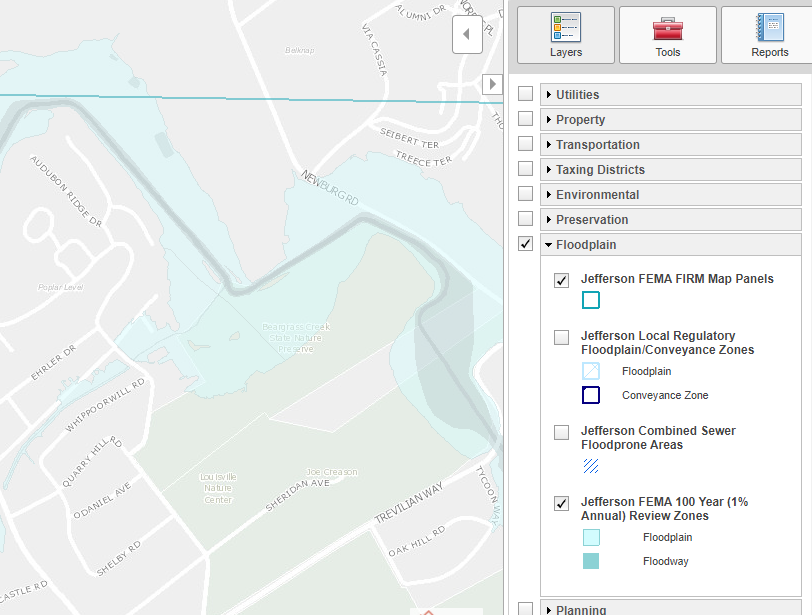Expand the Utilities layer group

(549, 95)
